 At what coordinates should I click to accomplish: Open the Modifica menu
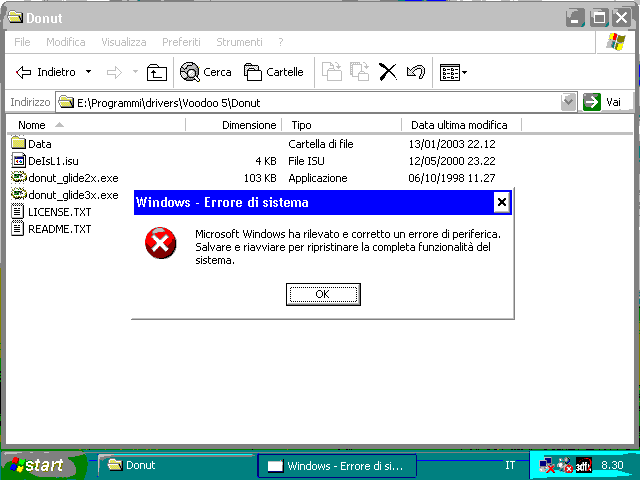66,42
